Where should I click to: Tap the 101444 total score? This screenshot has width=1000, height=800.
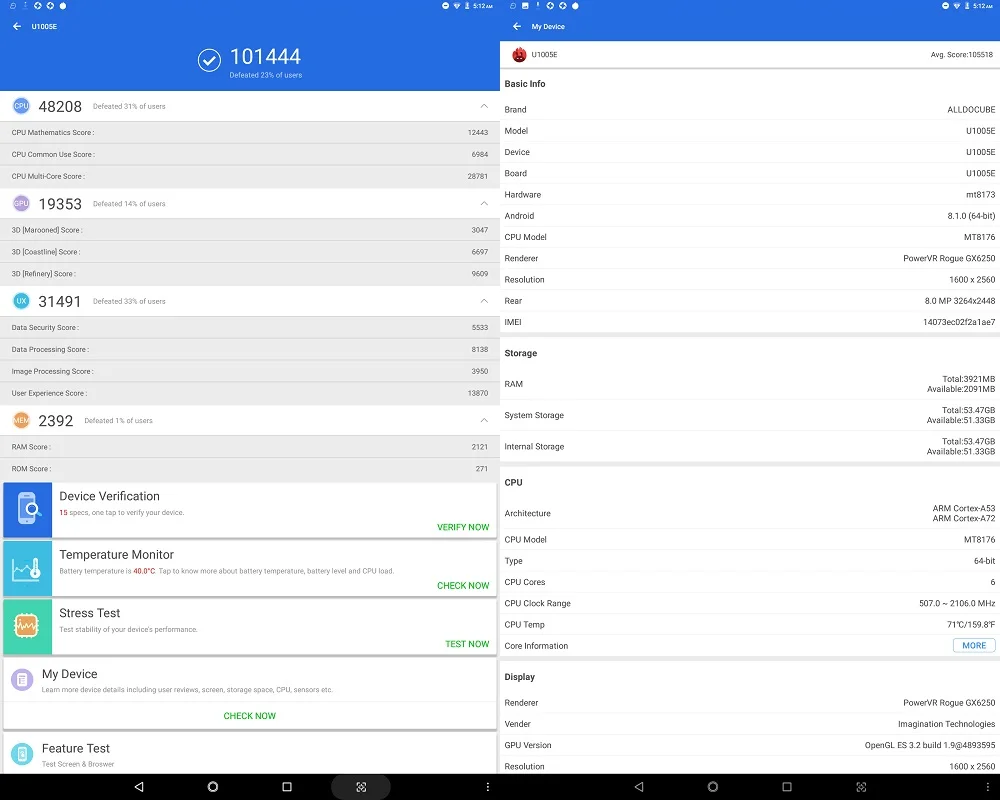tap(265, 57)
